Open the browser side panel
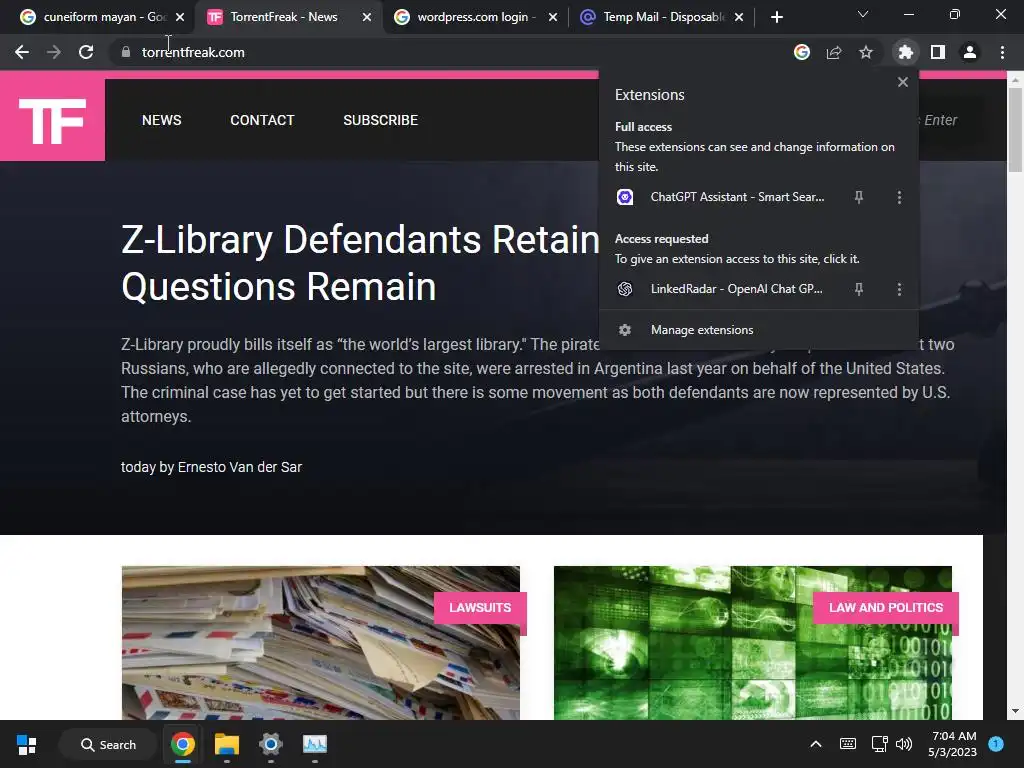 938,52
